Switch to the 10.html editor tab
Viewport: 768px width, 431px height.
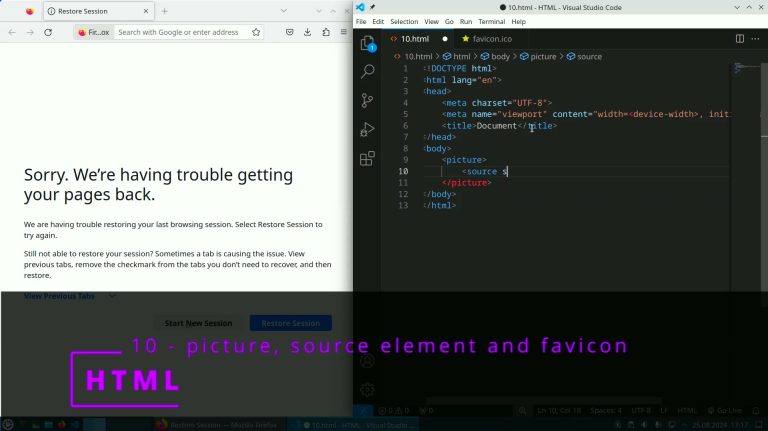pos(415,39)
